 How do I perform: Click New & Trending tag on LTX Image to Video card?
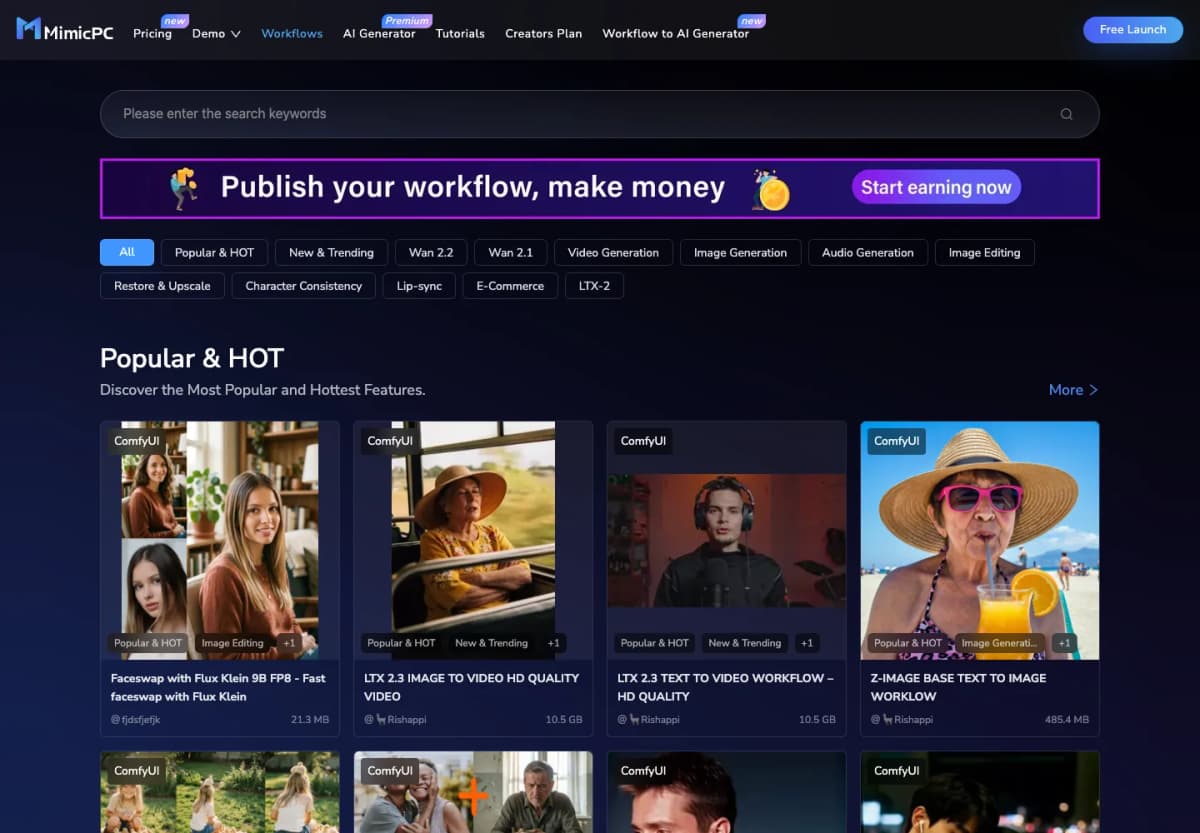[x=491, y=643]
